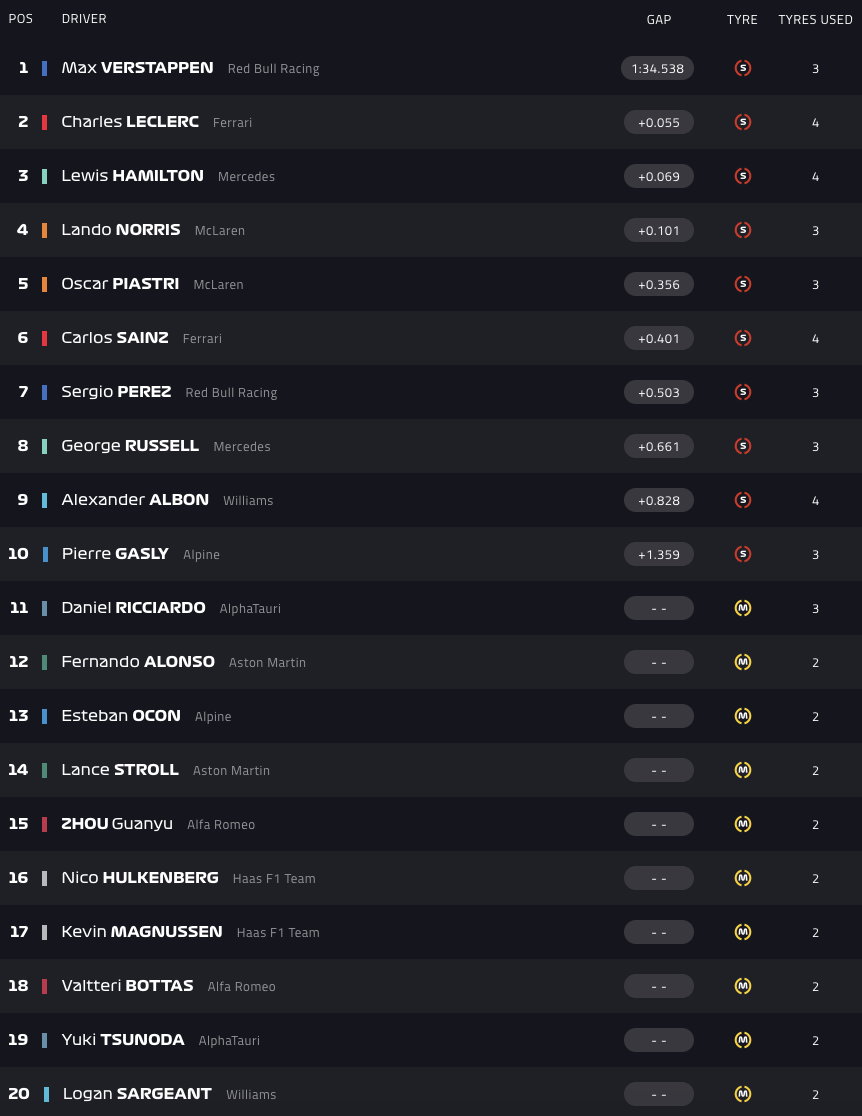The image size is (862, 1116).
Task: Click Leclerc's +0.055 gap badge
Action: click(x=658, y=122)
